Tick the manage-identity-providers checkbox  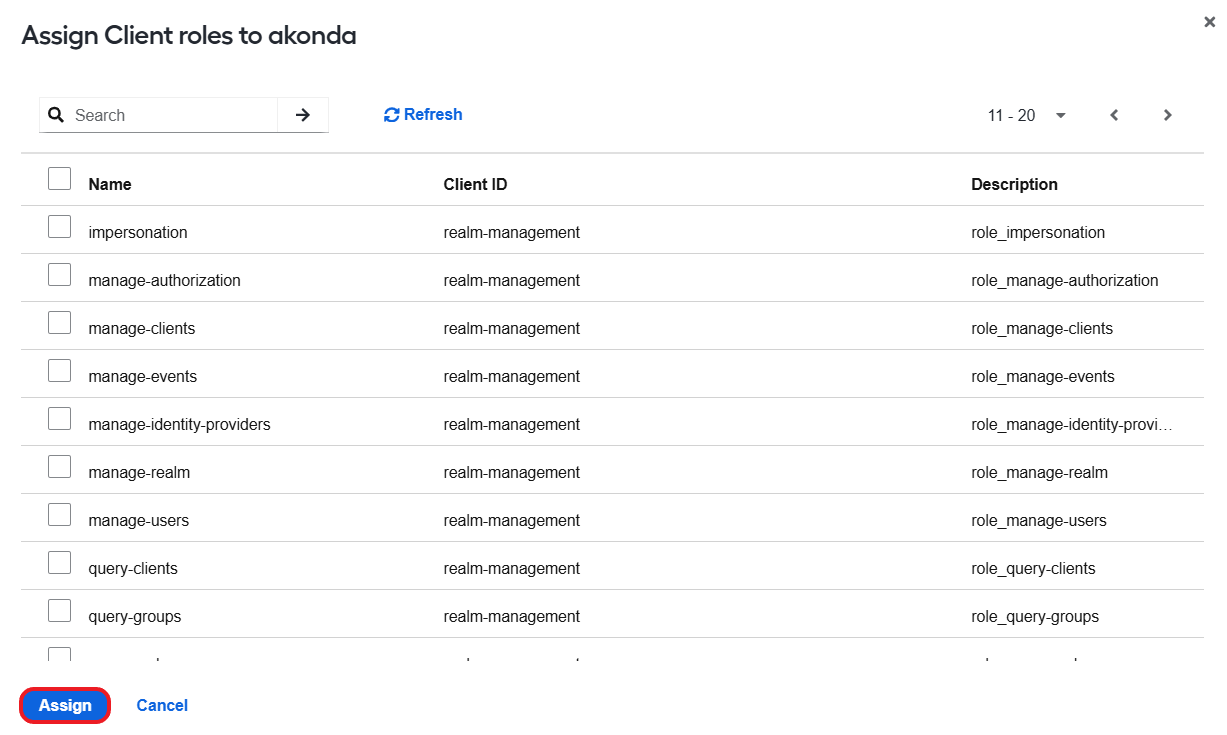(x=60, y=419)
